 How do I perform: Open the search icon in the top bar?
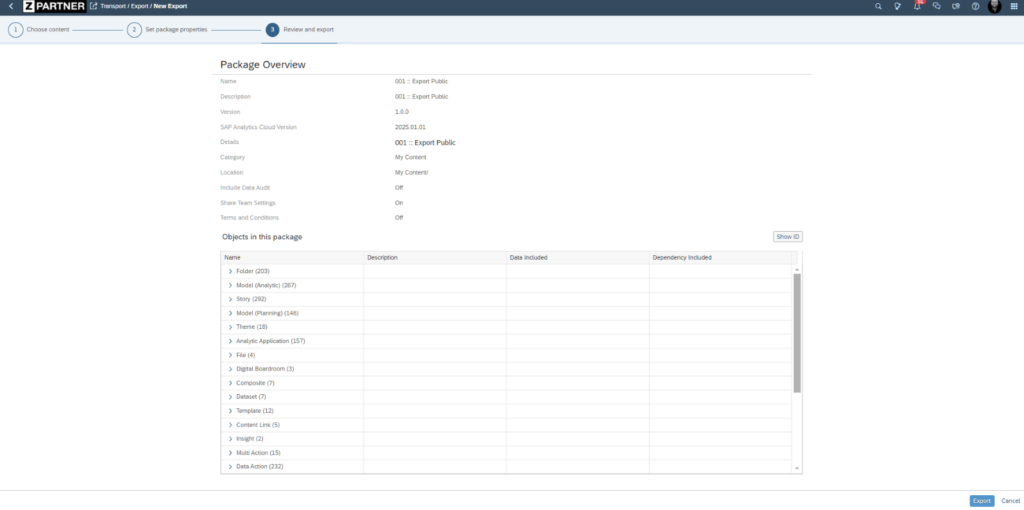click(x=878, y=6)
